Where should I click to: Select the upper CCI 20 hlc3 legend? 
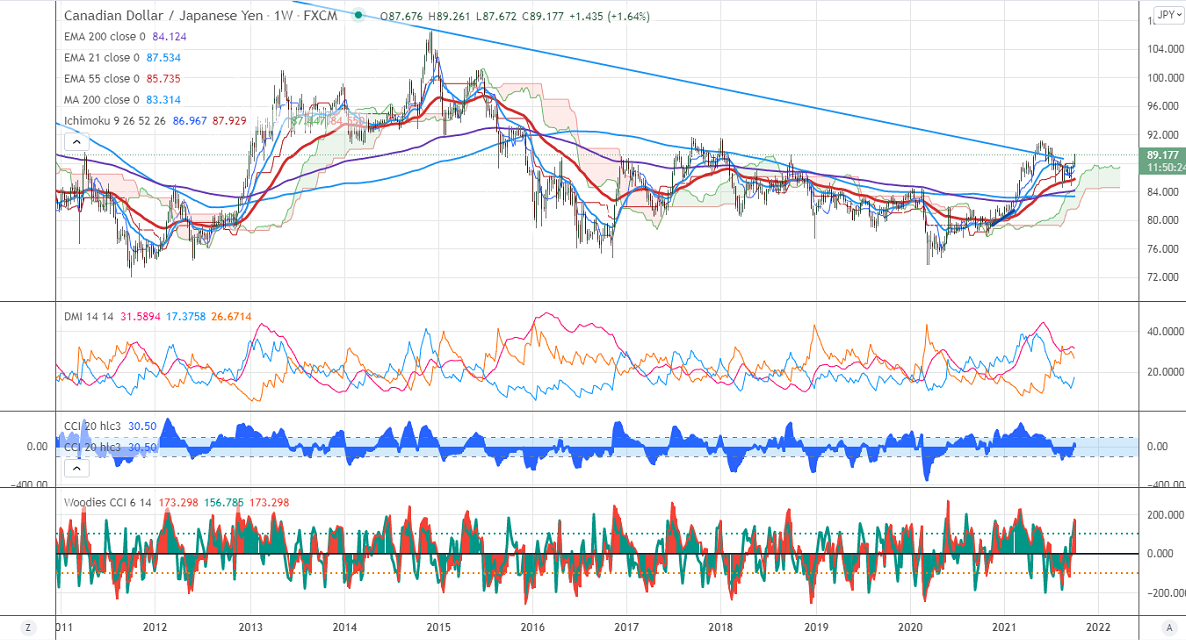tap(92, 426)
